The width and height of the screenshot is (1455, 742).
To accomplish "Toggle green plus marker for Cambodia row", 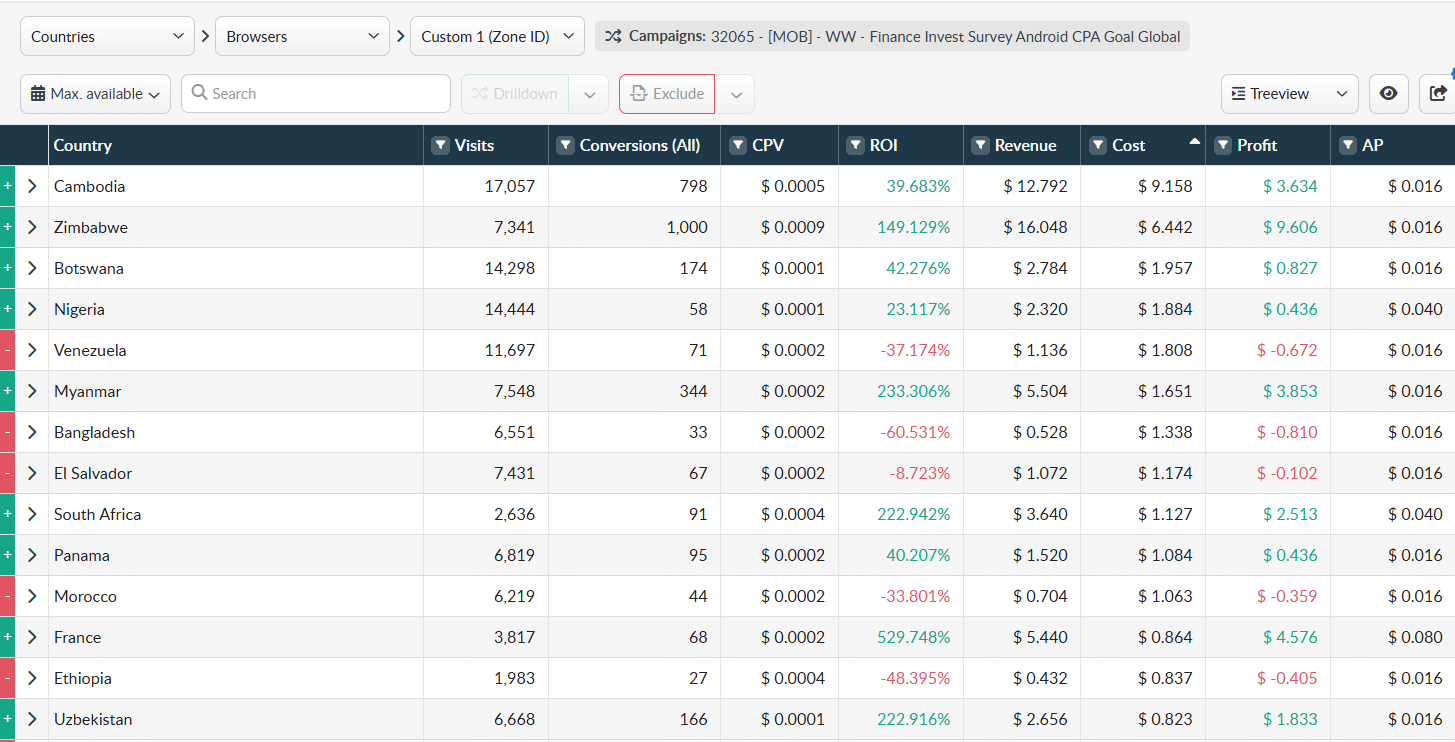I will (x=7, y=186).
